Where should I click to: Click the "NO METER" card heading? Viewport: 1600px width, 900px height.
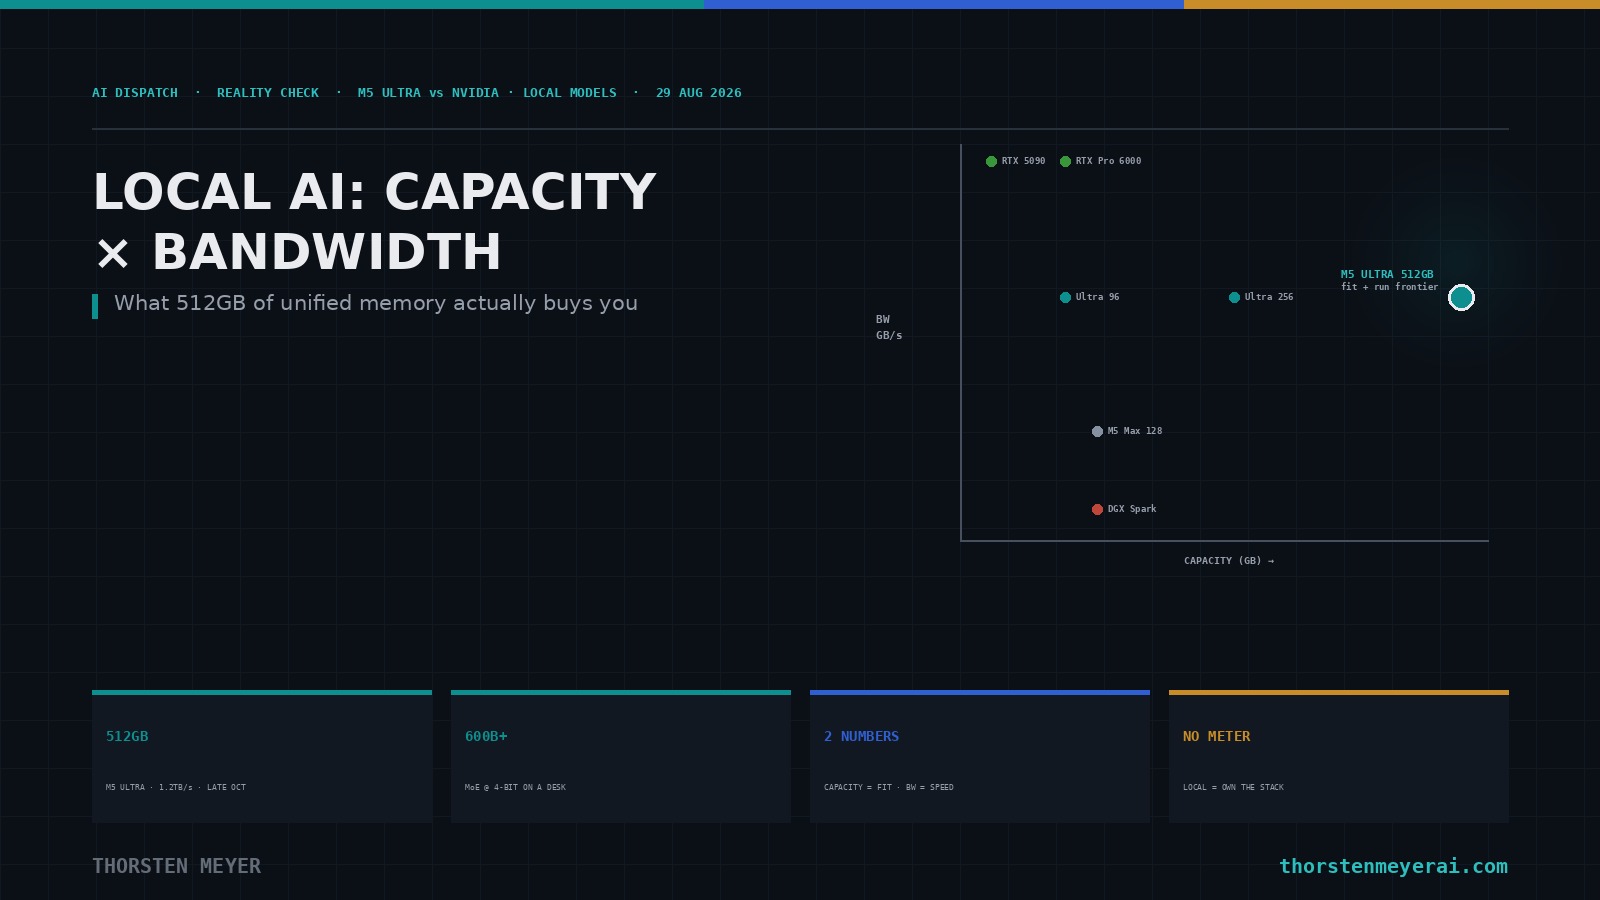1216,736
